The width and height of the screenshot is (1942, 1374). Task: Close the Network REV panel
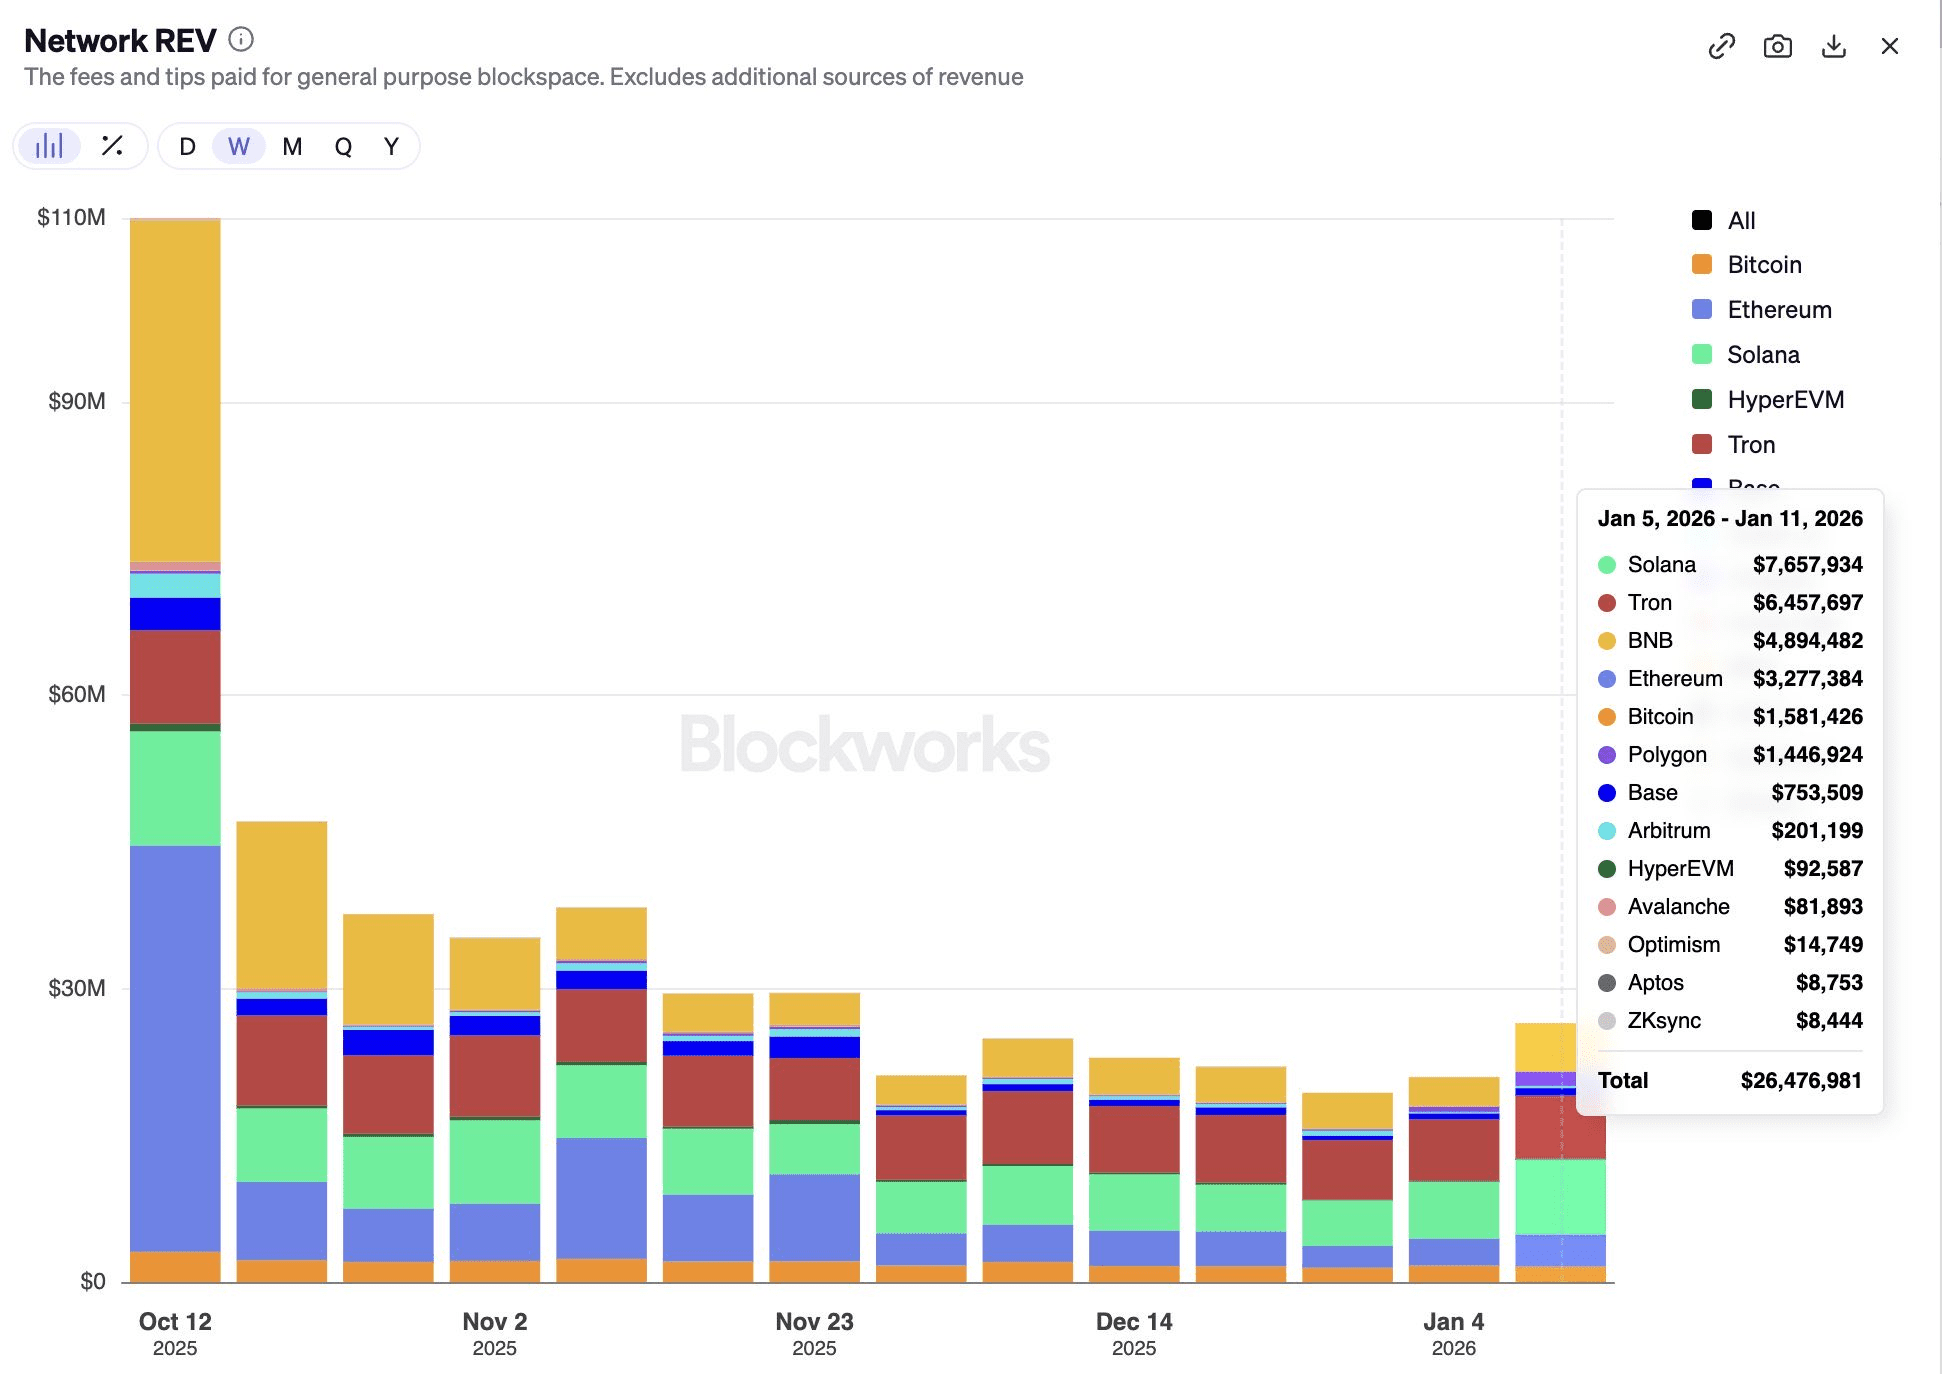1889,46
